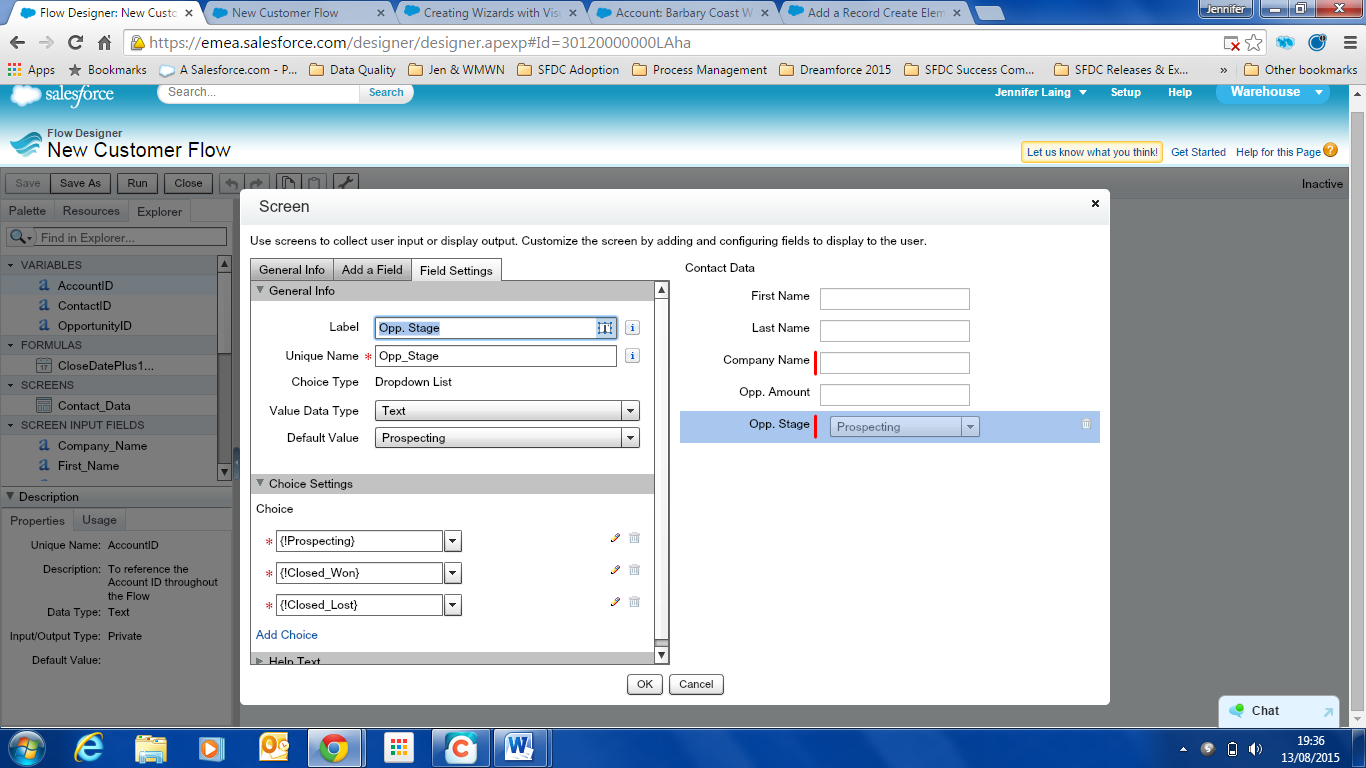1366x768 pixels.
Task: Click the 'Let us know what you think!' button
Action: pos(1092,152)
